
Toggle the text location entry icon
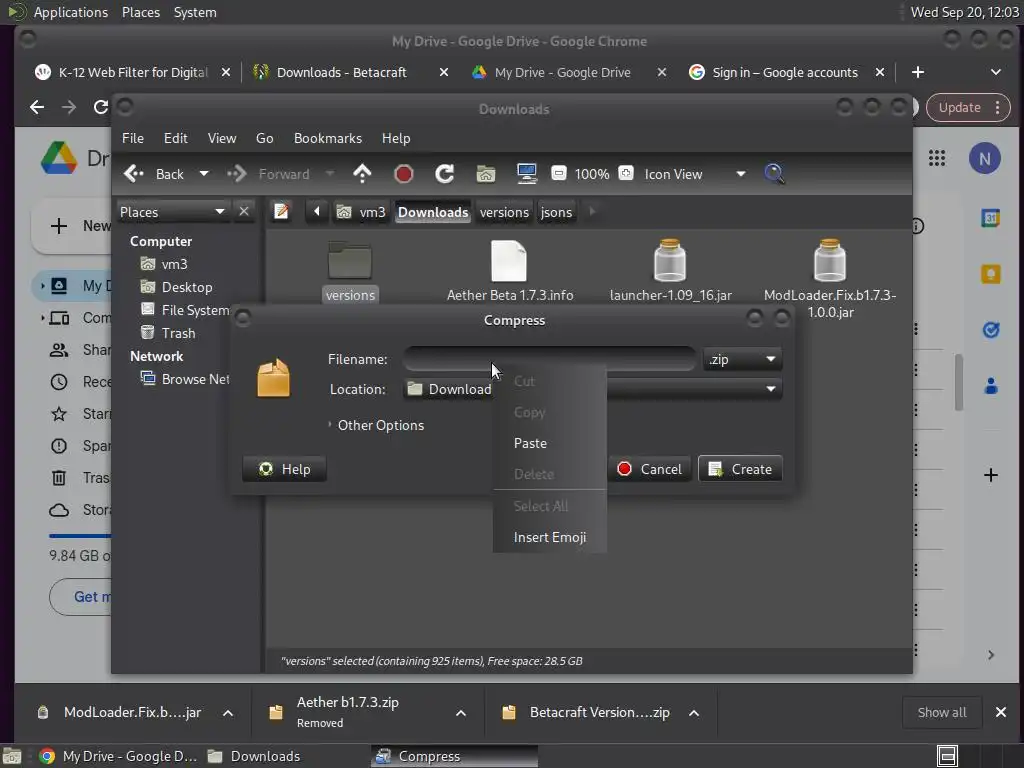tap(281, 212)
